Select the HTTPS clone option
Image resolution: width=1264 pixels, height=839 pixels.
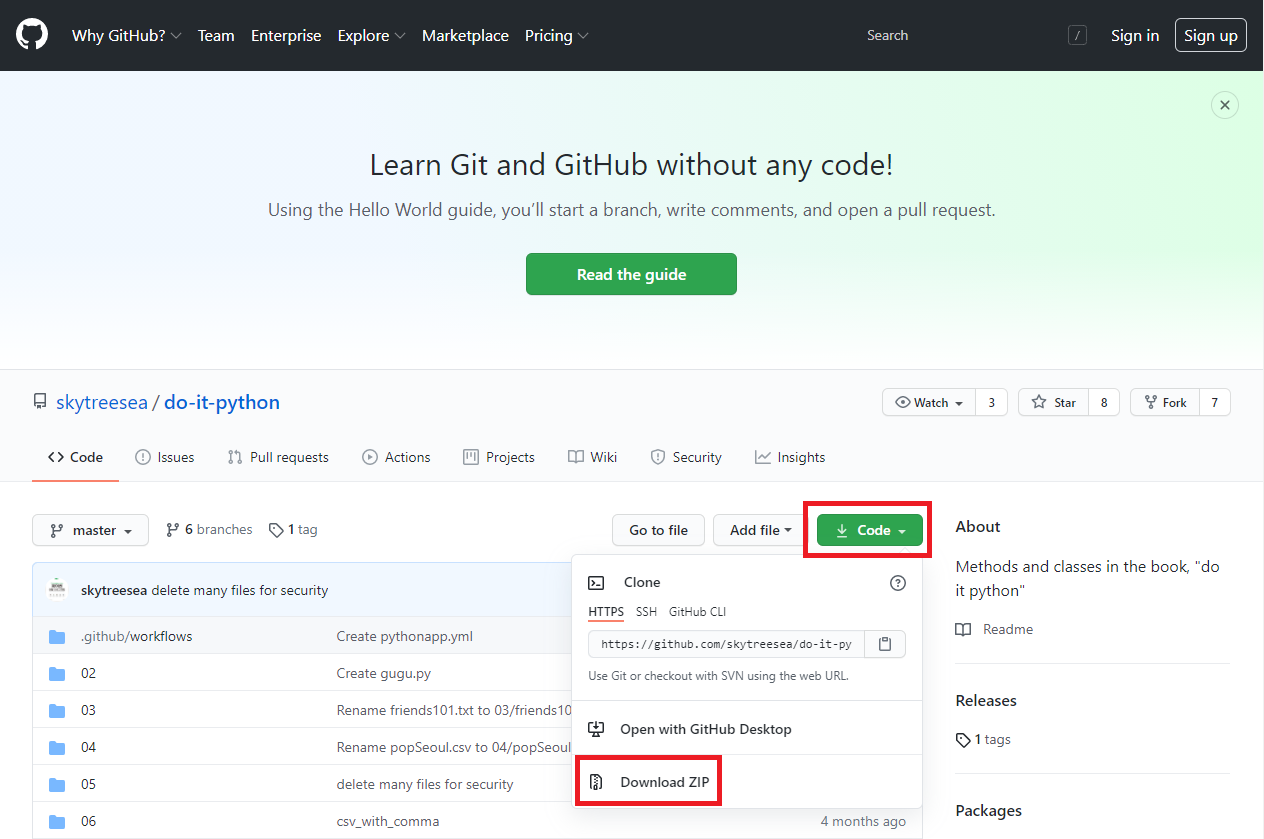606,611
